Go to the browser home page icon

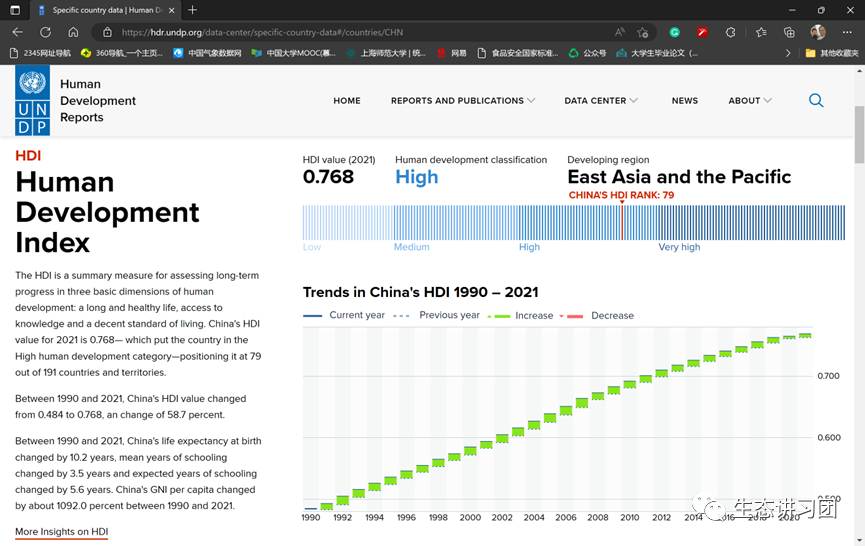click(73, 32)
